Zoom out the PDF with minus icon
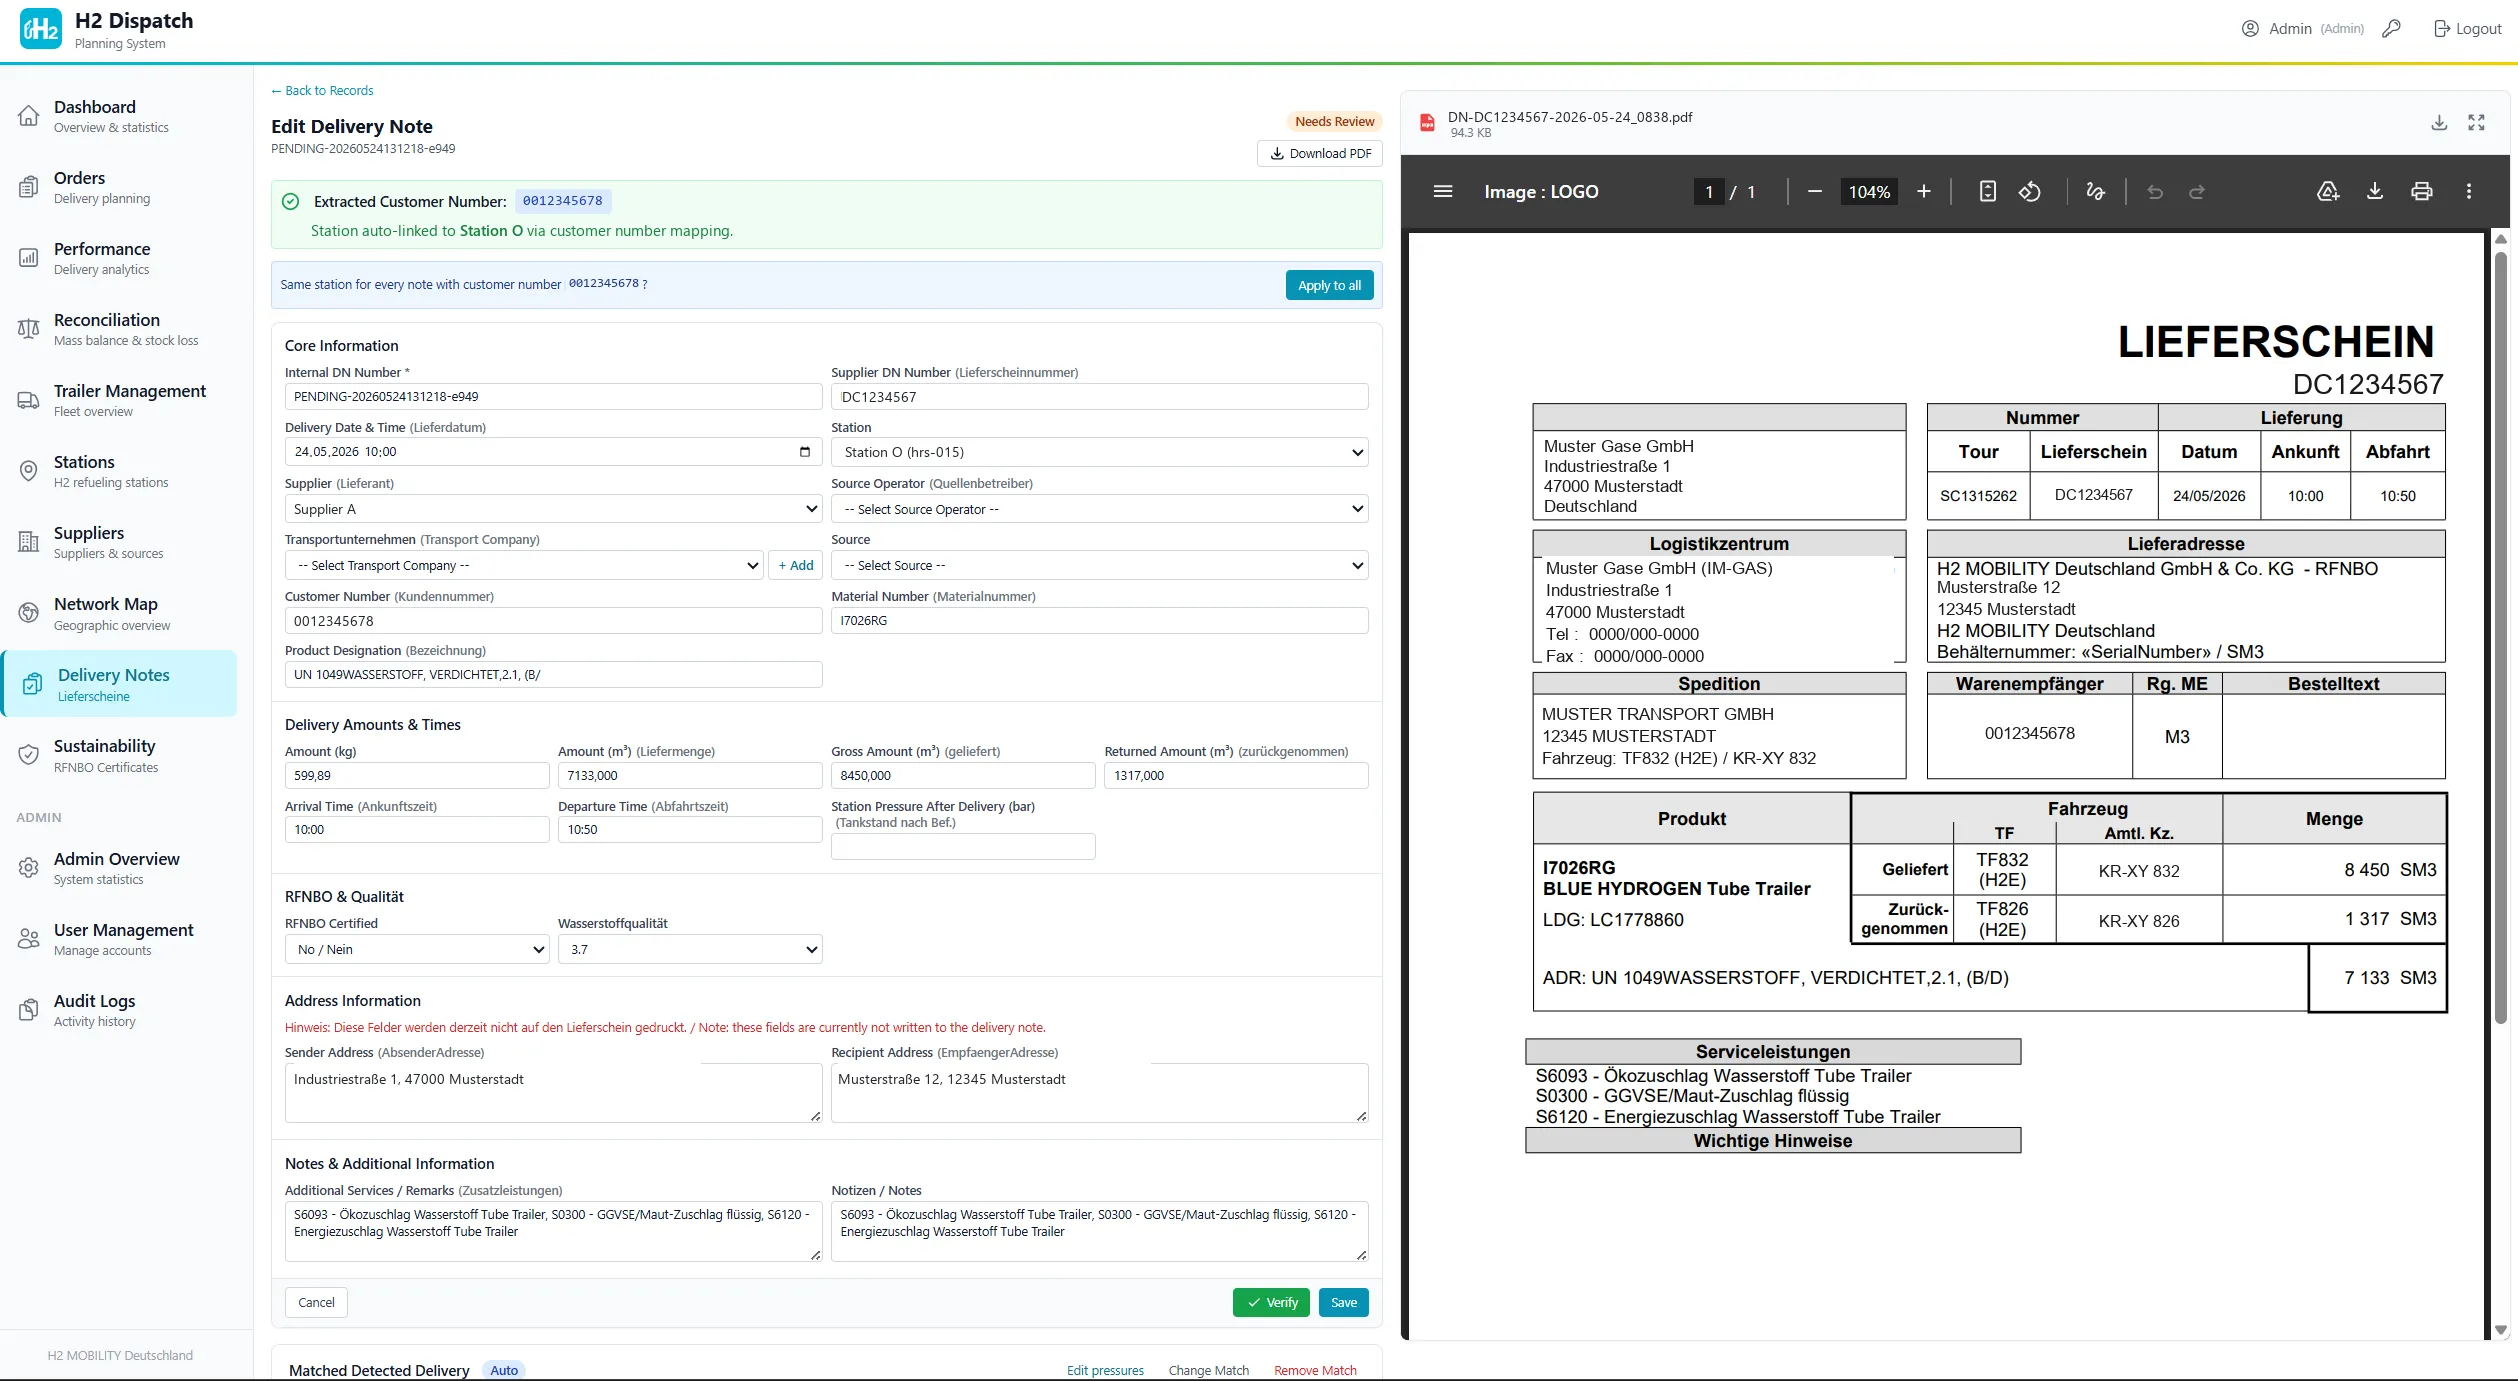The height and width of the screenshot is (1381, 2518). (x=1815, y=191)
